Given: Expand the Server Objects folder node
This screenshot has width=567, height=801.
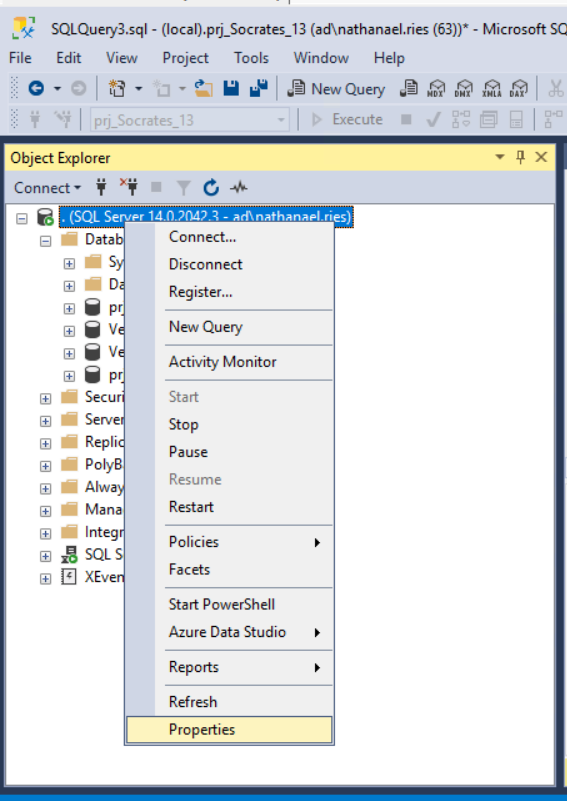Looking at the screenshot, I should point(45,421).
